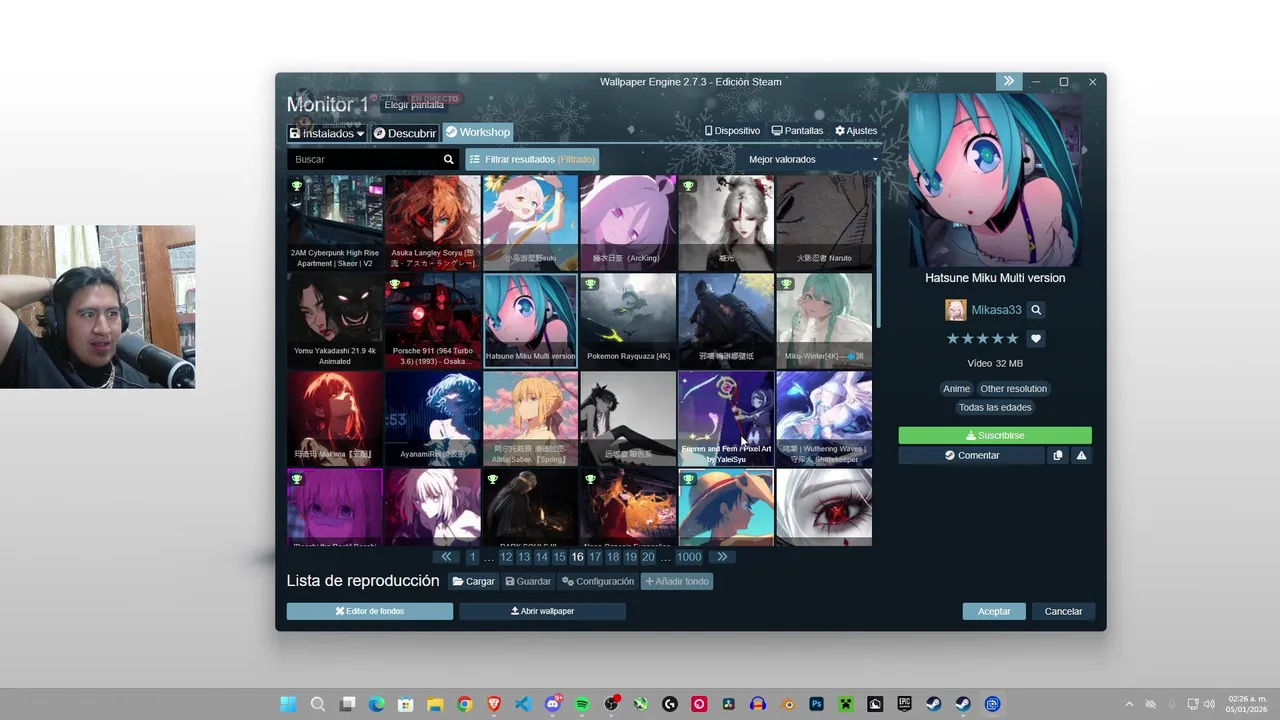1280x720 pixels.
Task: Report wallpaper using warning triangle icon
Action: click(1081, 455)
